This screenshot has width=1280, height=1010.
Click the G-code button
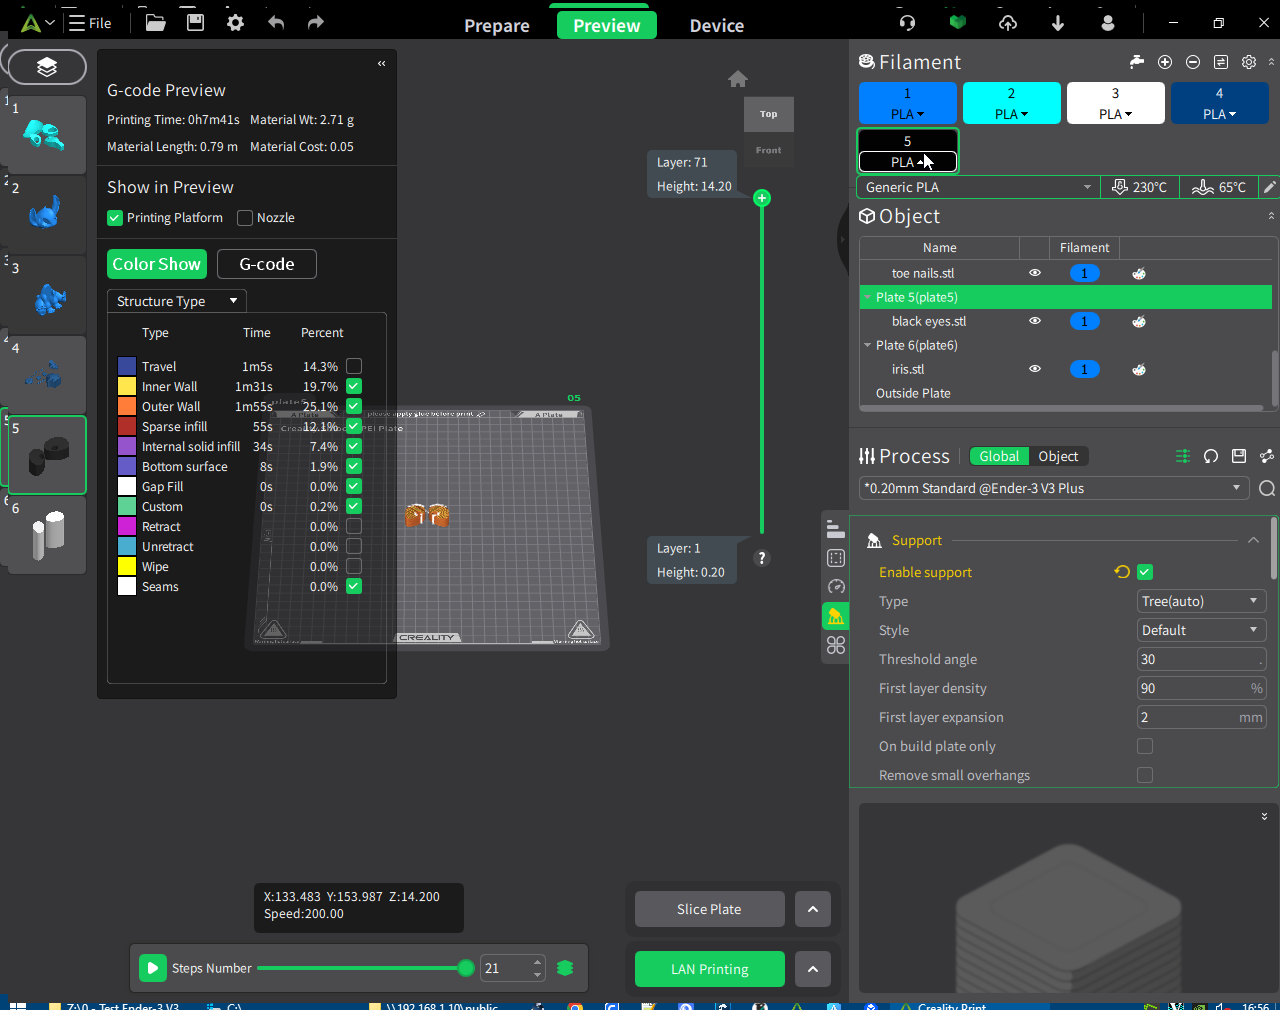(x=266, y=264)
